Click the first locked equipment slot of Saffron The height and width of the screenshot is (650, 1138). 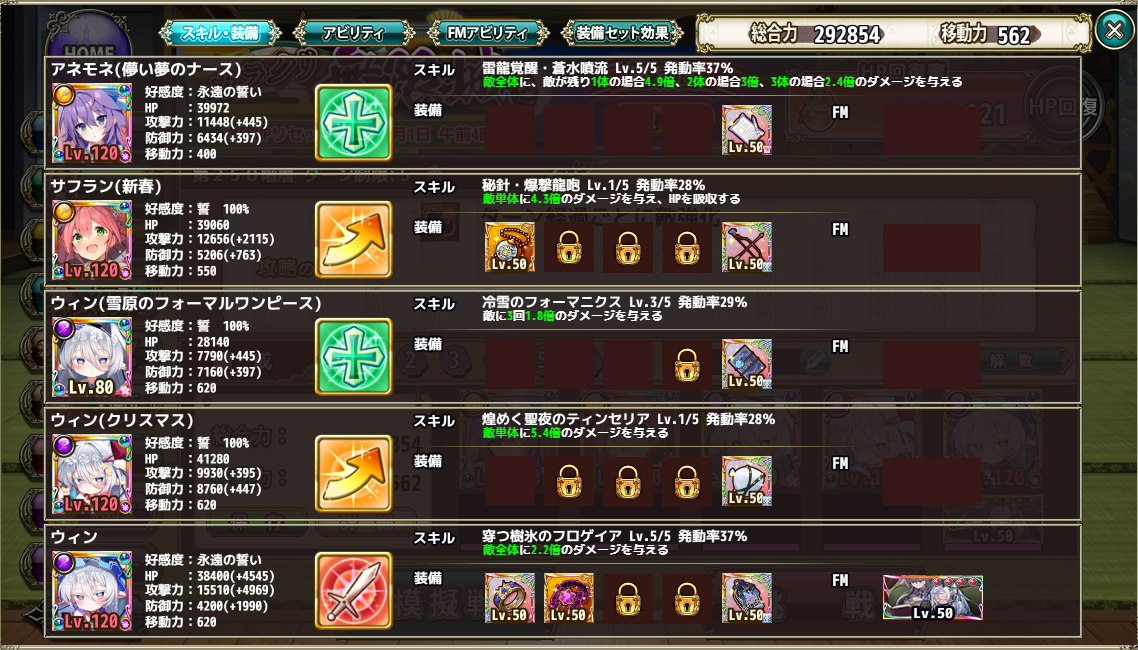(569, 249)
